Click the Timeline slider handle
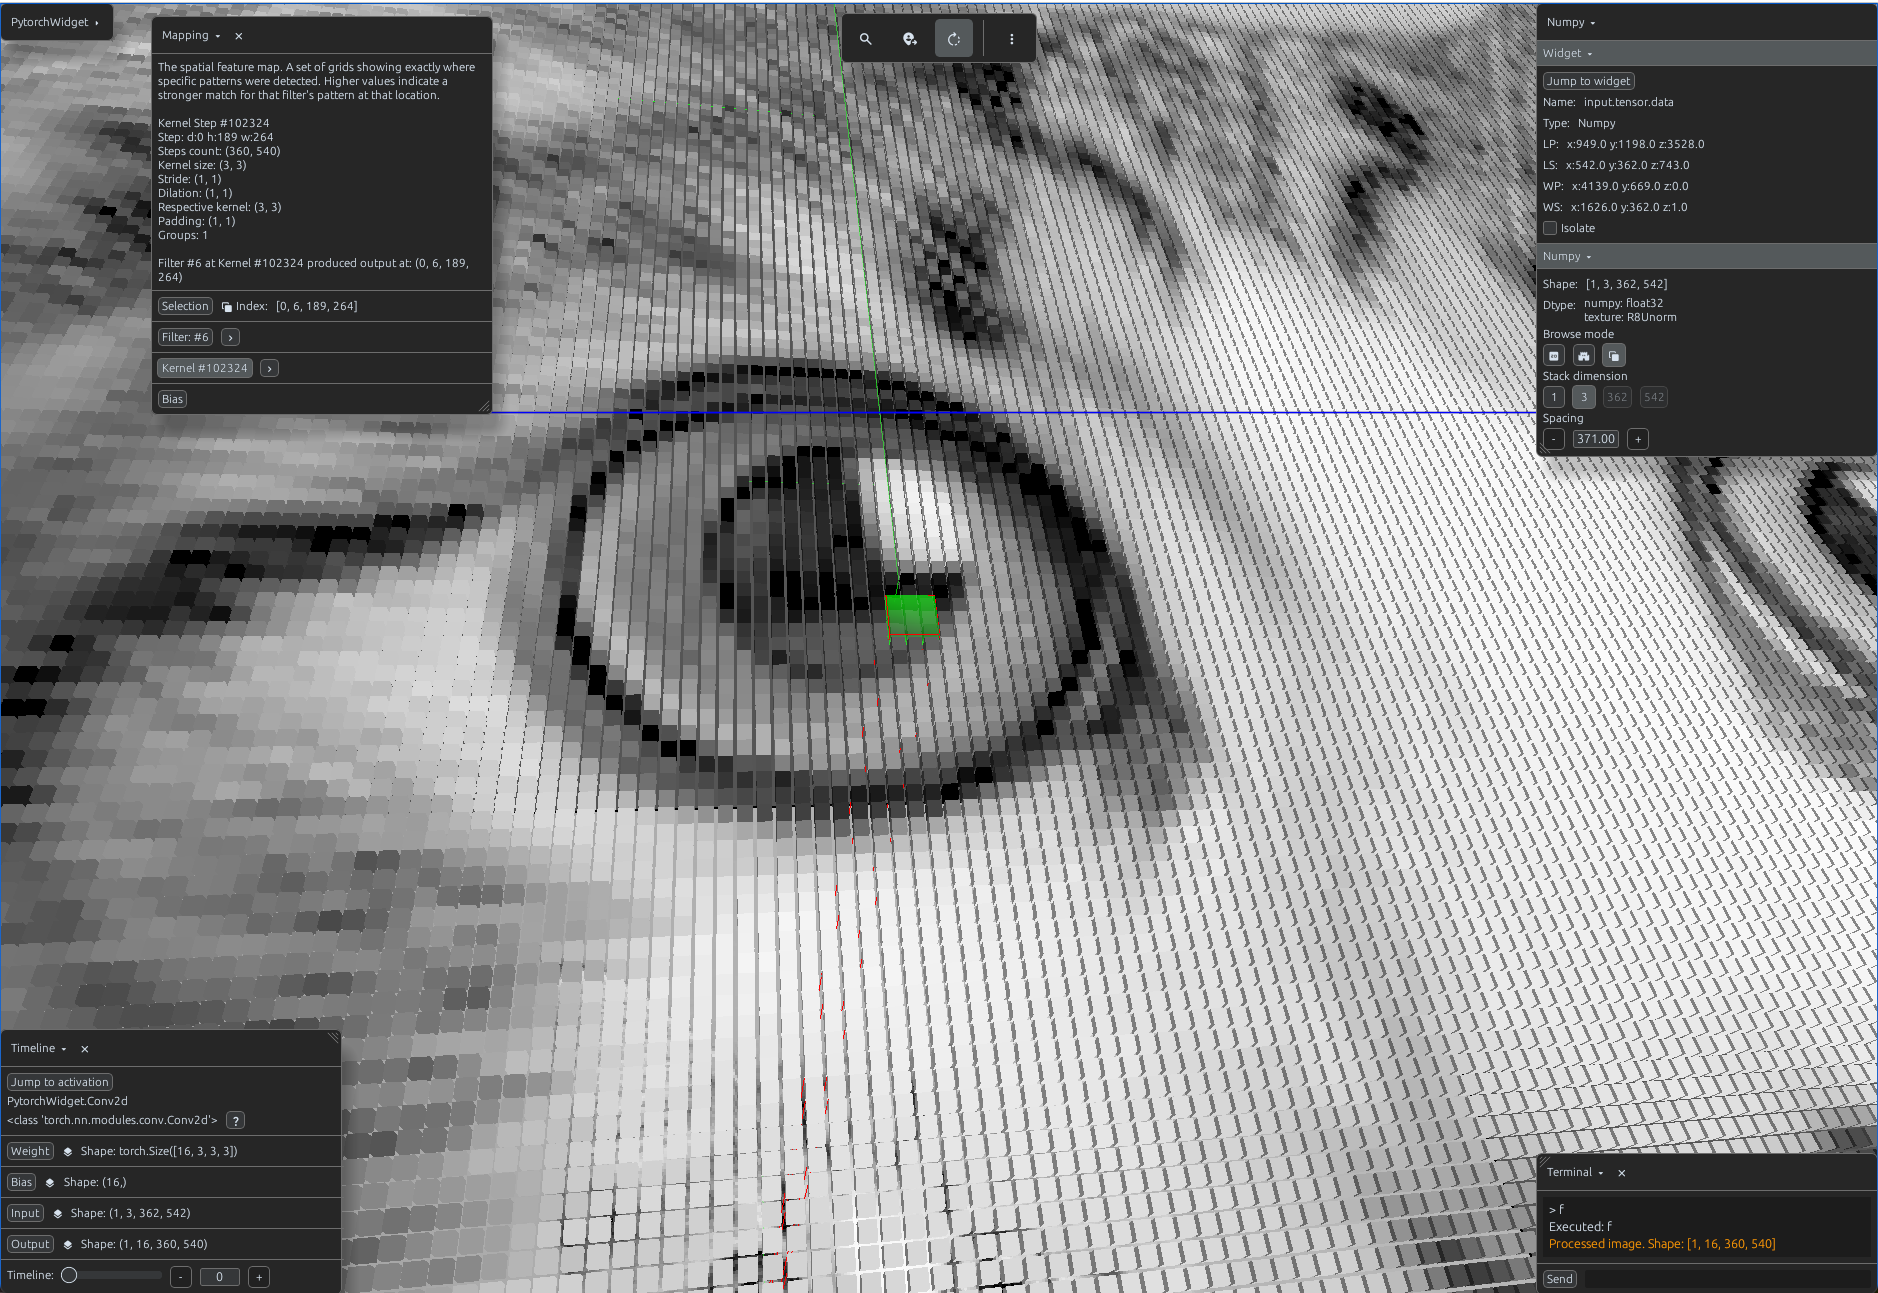This screenshot has width=1878, height=1293. [x=69, y=1276]
